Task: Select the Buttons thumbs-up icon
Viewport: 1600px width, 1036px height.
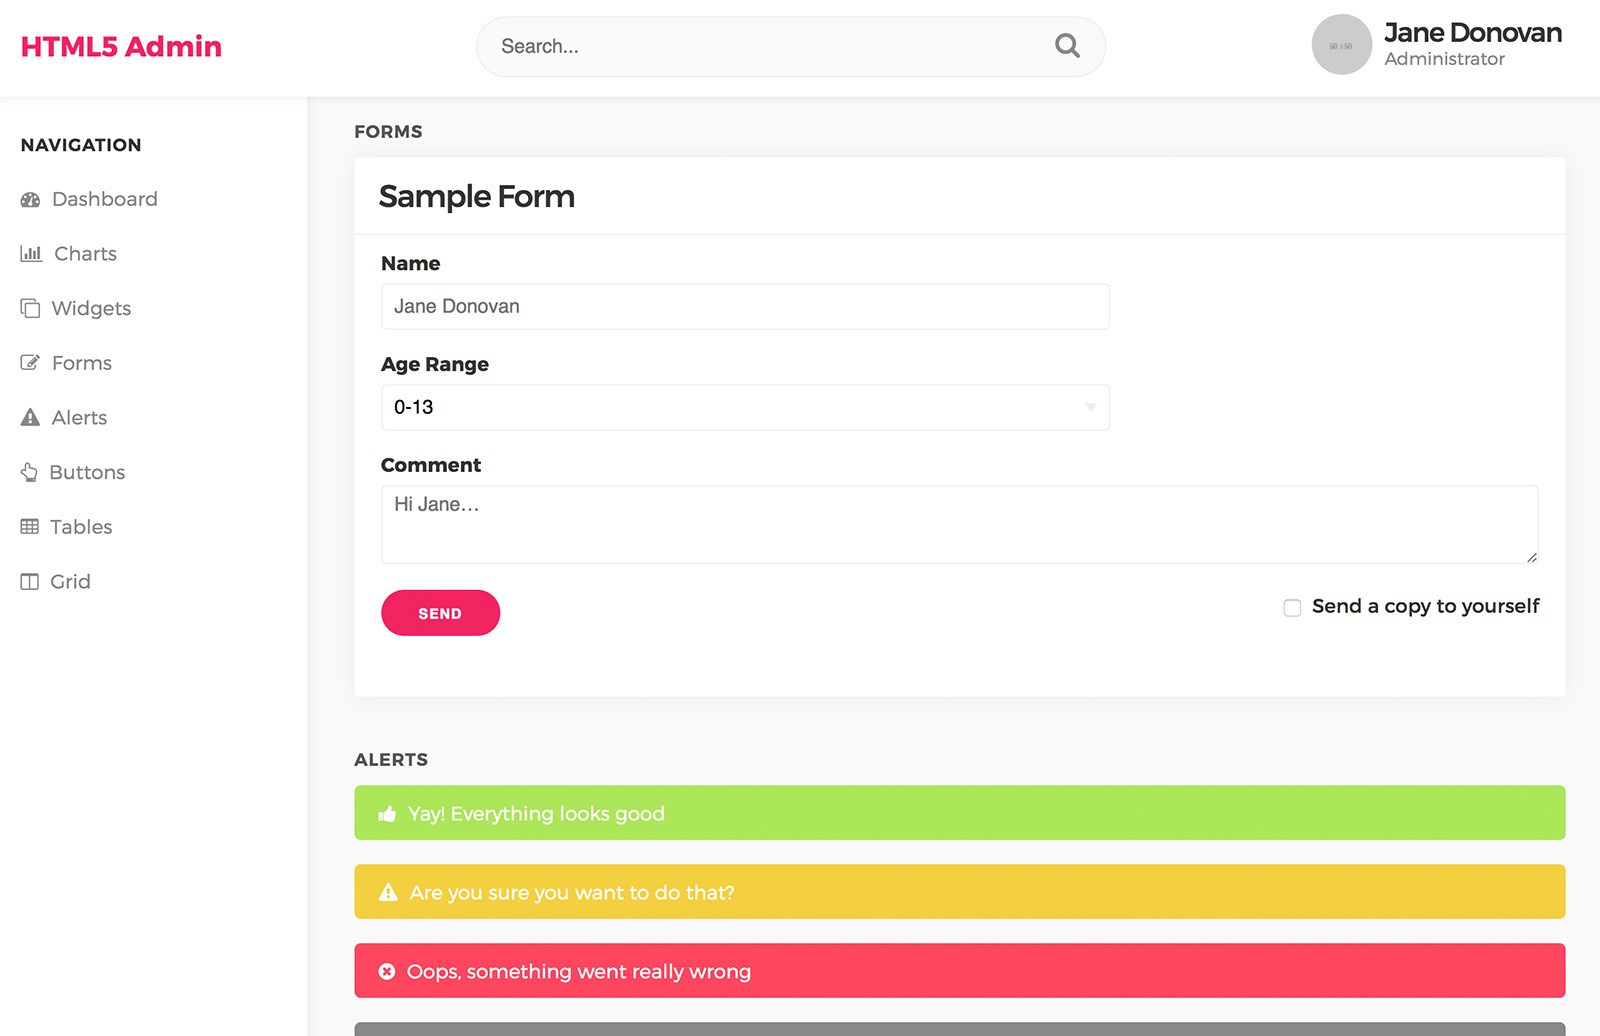Action: coord(30,472)
